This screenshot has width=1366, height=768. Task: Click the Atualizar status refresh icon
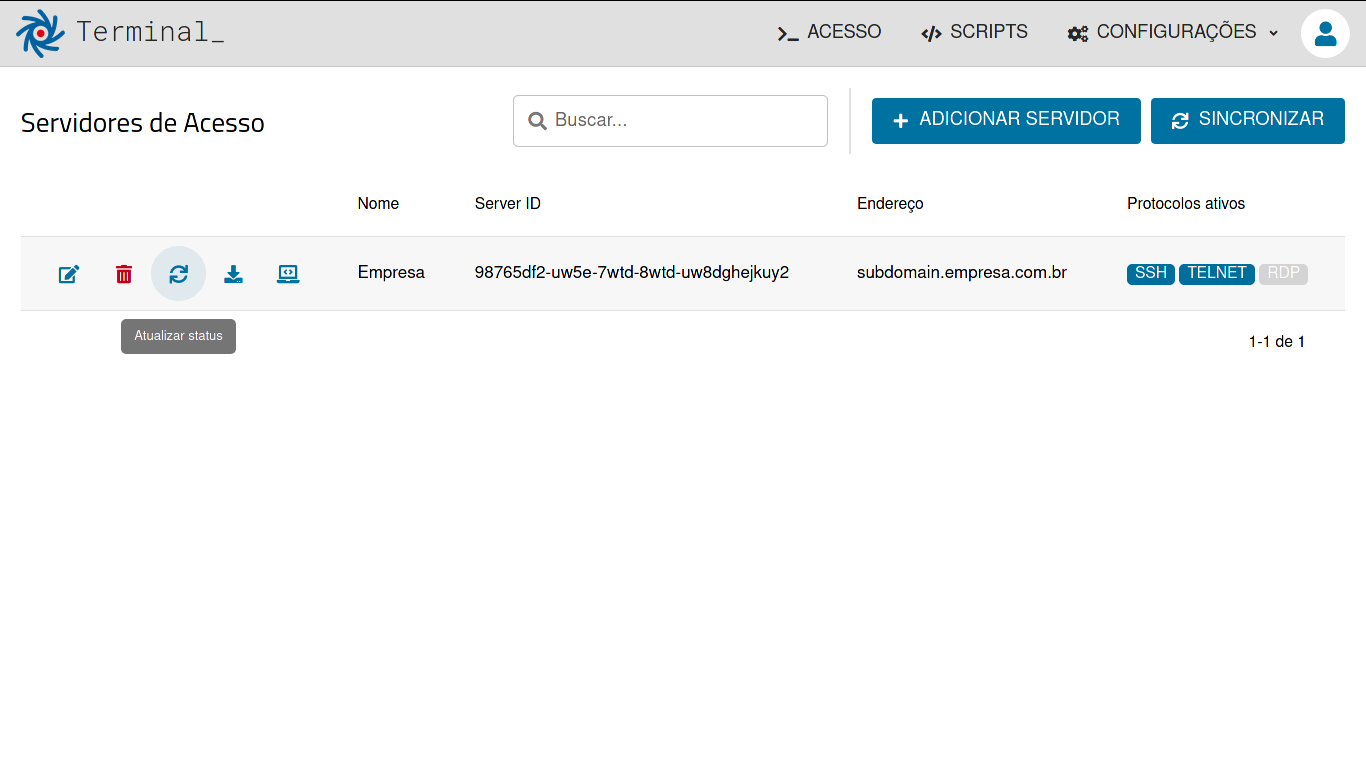(178, 274)
